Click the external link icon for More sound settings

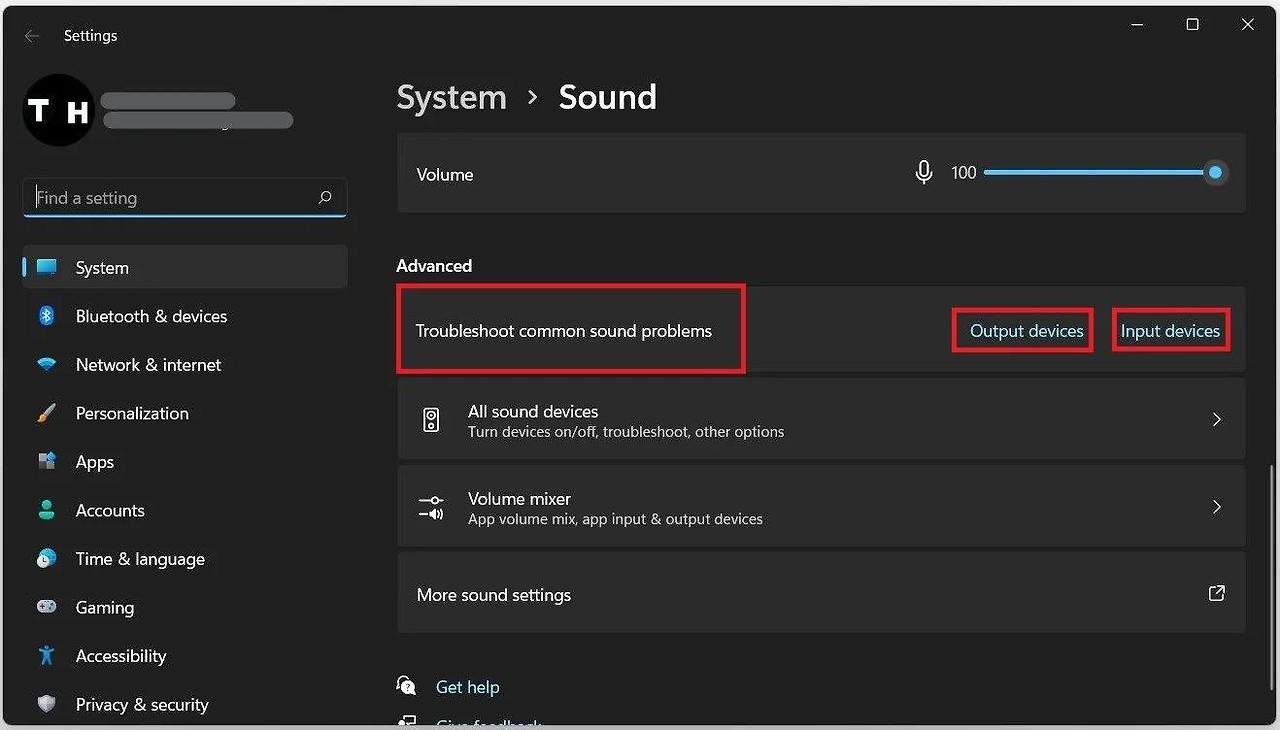(x=1217, y=593)
